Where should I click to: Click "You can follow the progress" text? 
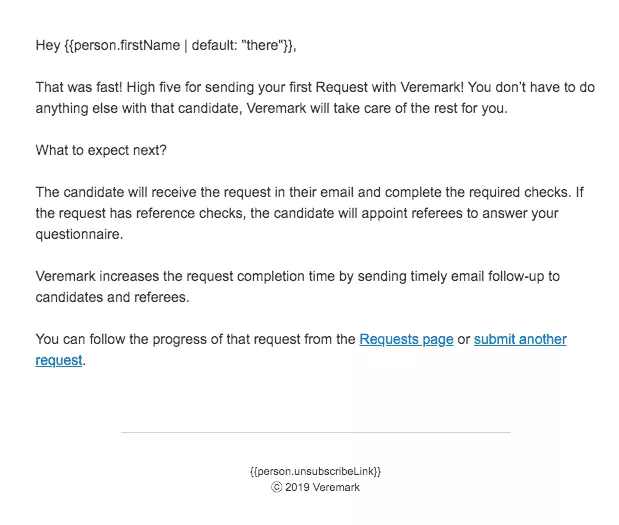point(121,339)
